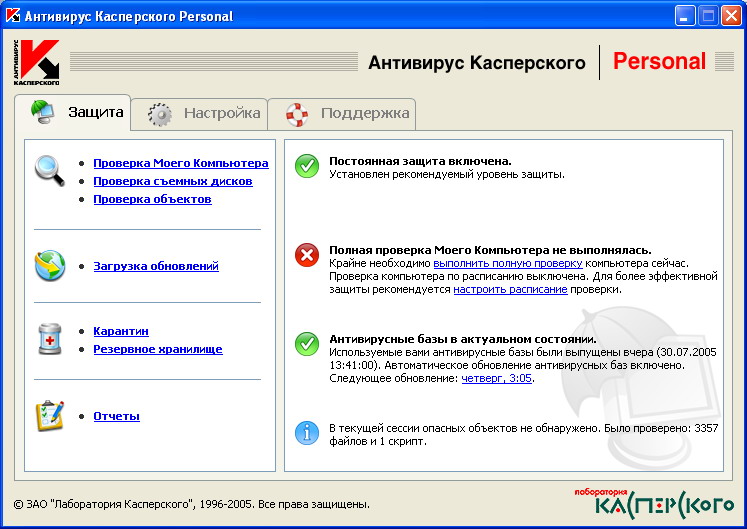This screenshot has height=529, width=747.
Task: Open the Карантин link
Action: (121, 331)
